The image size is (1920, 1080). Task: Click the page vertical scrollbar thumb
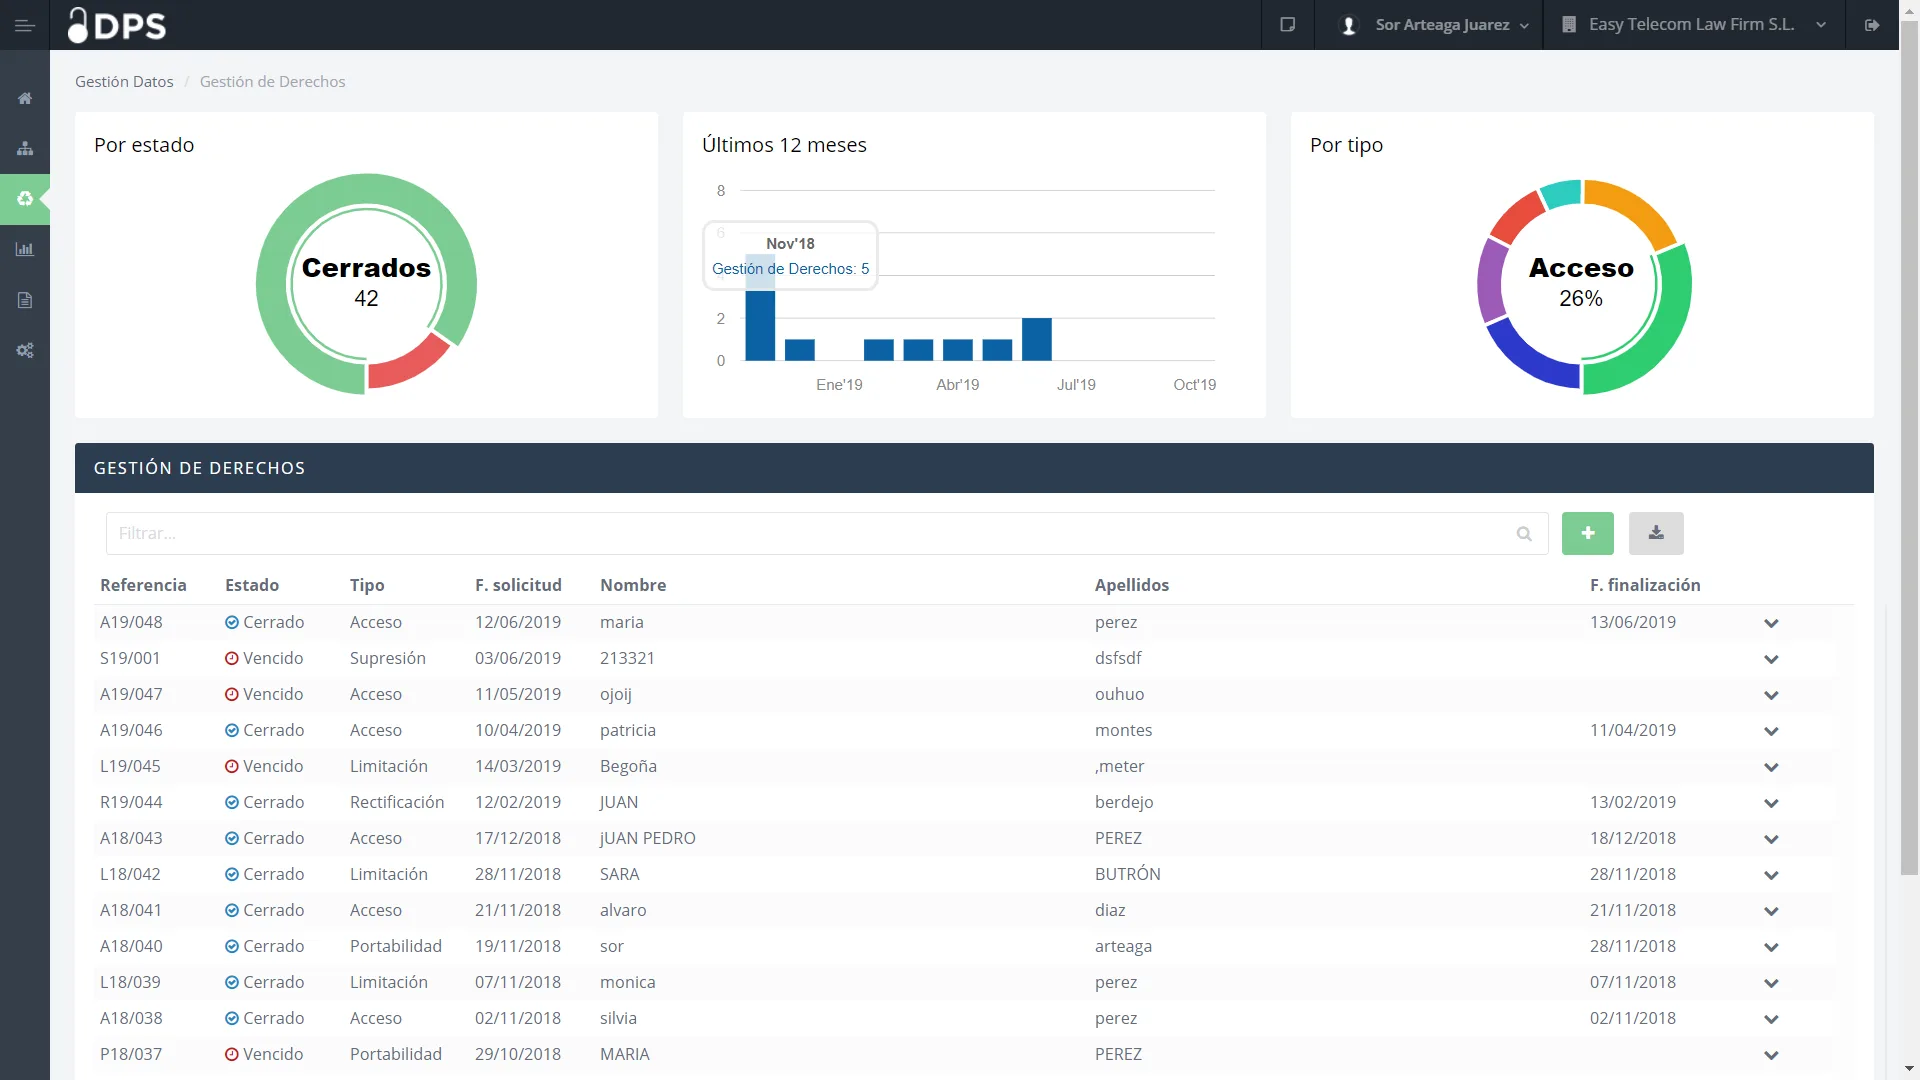click(x=1909, y=450)
